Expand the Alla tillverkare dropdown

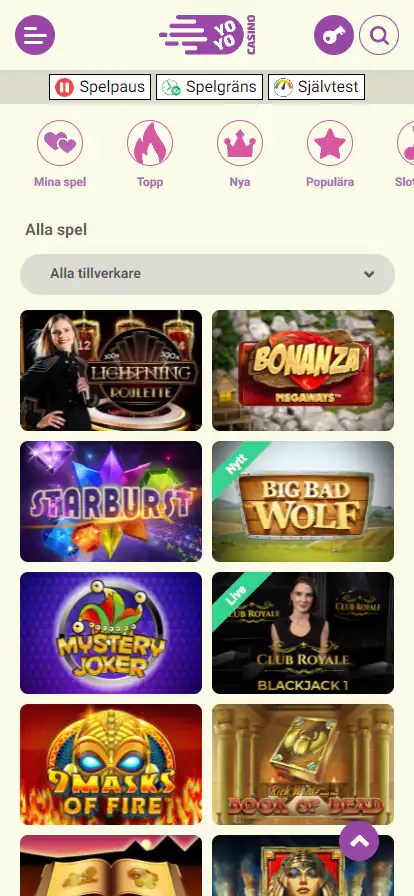pos(208,274)
